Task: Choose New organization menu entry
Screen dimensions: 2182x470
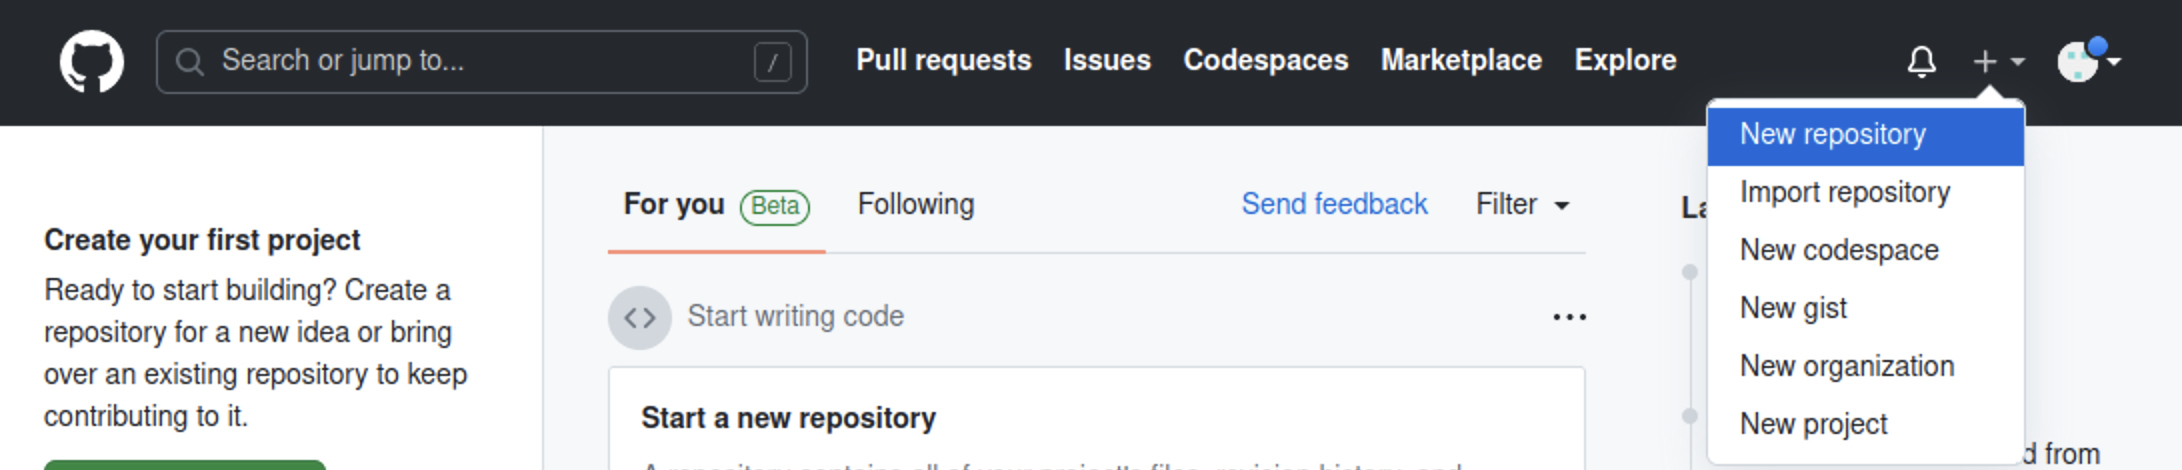Action: pos(1847,366)
